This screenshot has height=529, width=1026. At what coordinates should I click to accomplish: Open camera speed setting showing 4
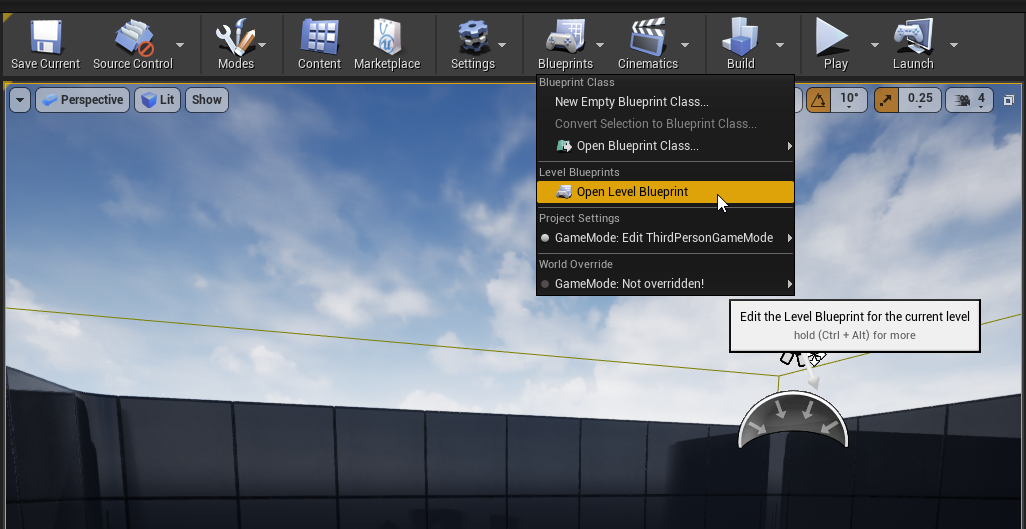pos(970,100)
